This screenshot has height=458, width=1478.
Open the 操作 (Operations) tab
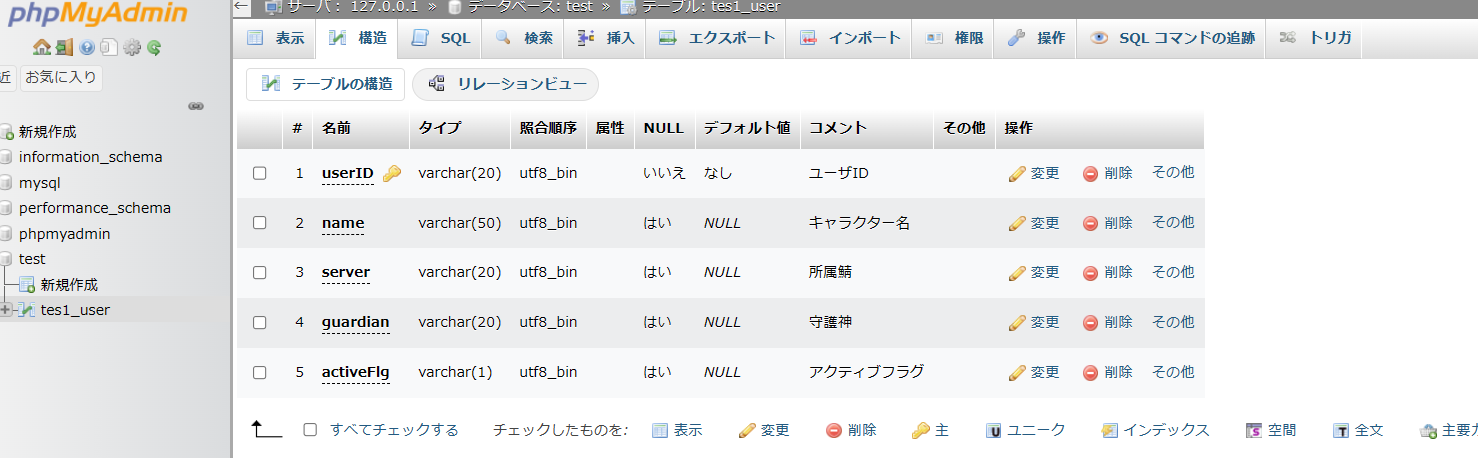1036,38
